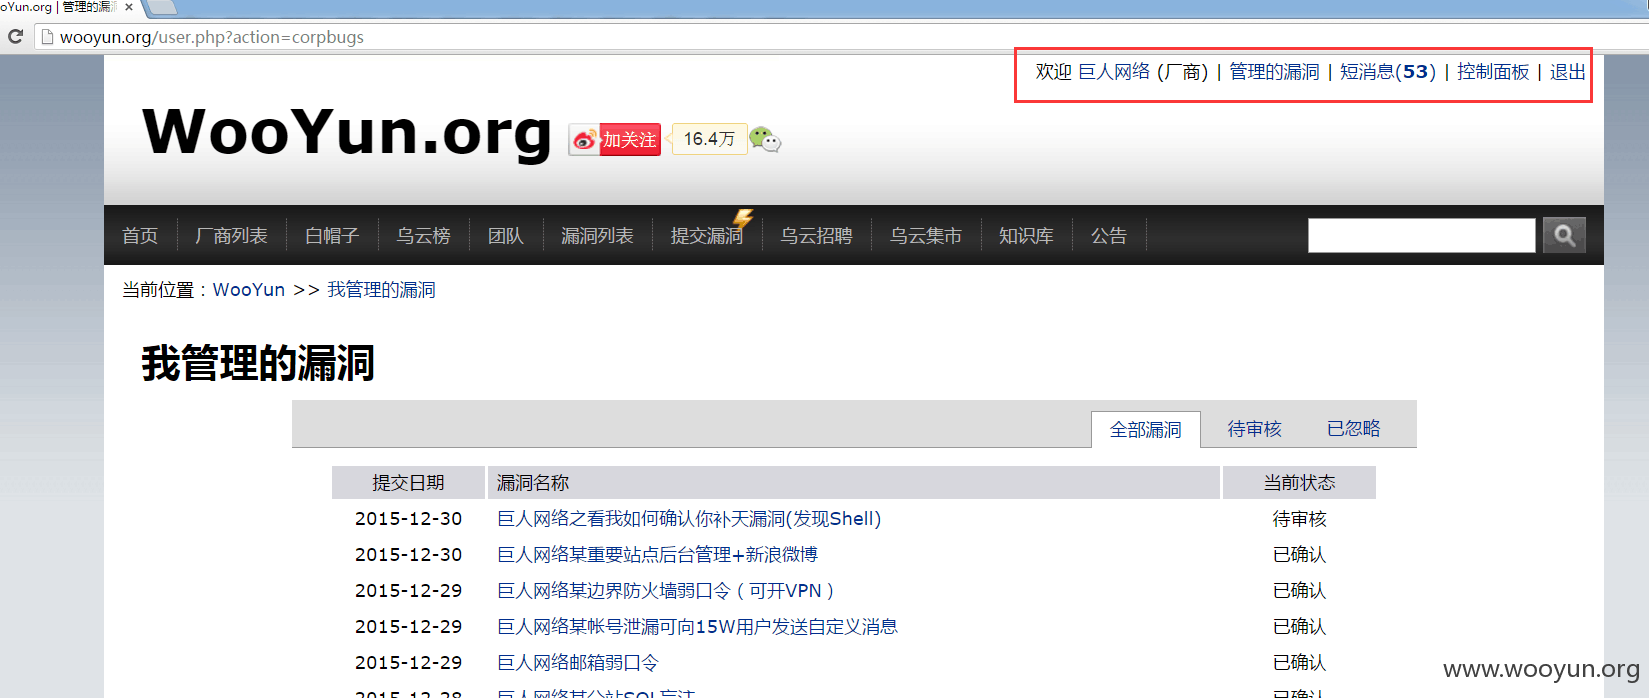This screenshot has width=1649, height=698.
Task: Open the WeChat icon beside follower count
Action: coord(765,140)
